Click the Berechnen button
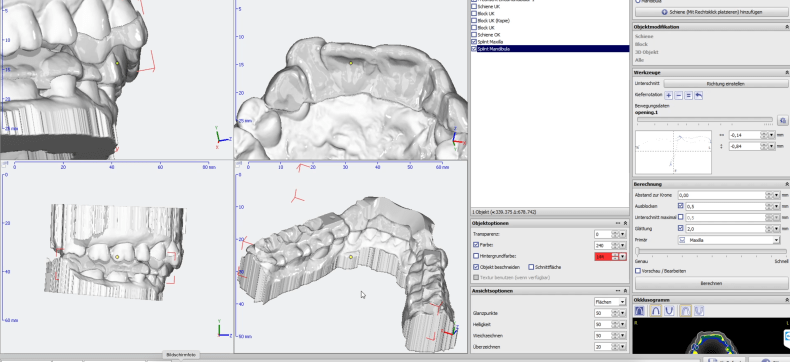Viewport: 790px width, 362px height. tap(711, 283)
